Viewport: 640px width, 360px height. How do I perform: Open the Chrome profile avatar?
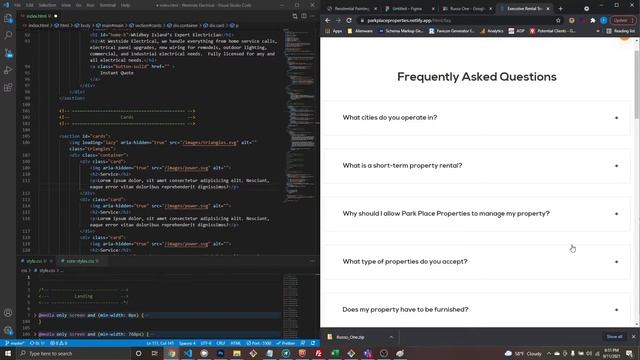click(604, 20)
